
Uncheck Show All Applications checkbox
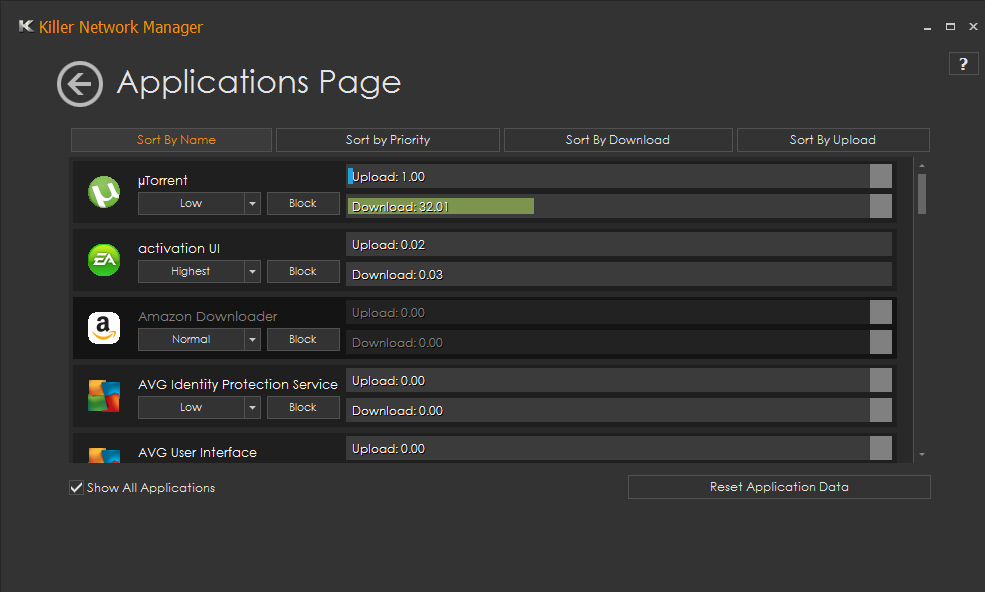click(x=76, y=488)
